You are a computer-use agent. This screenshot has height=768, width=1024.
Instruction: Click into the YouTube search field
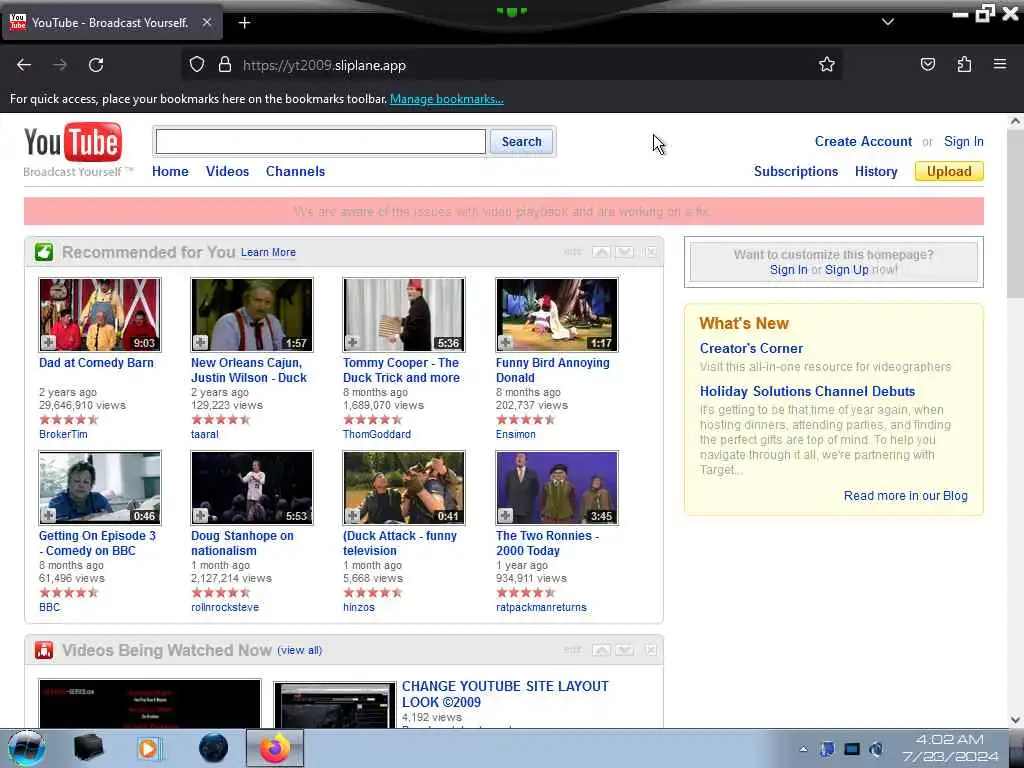(x=320, y=141)
